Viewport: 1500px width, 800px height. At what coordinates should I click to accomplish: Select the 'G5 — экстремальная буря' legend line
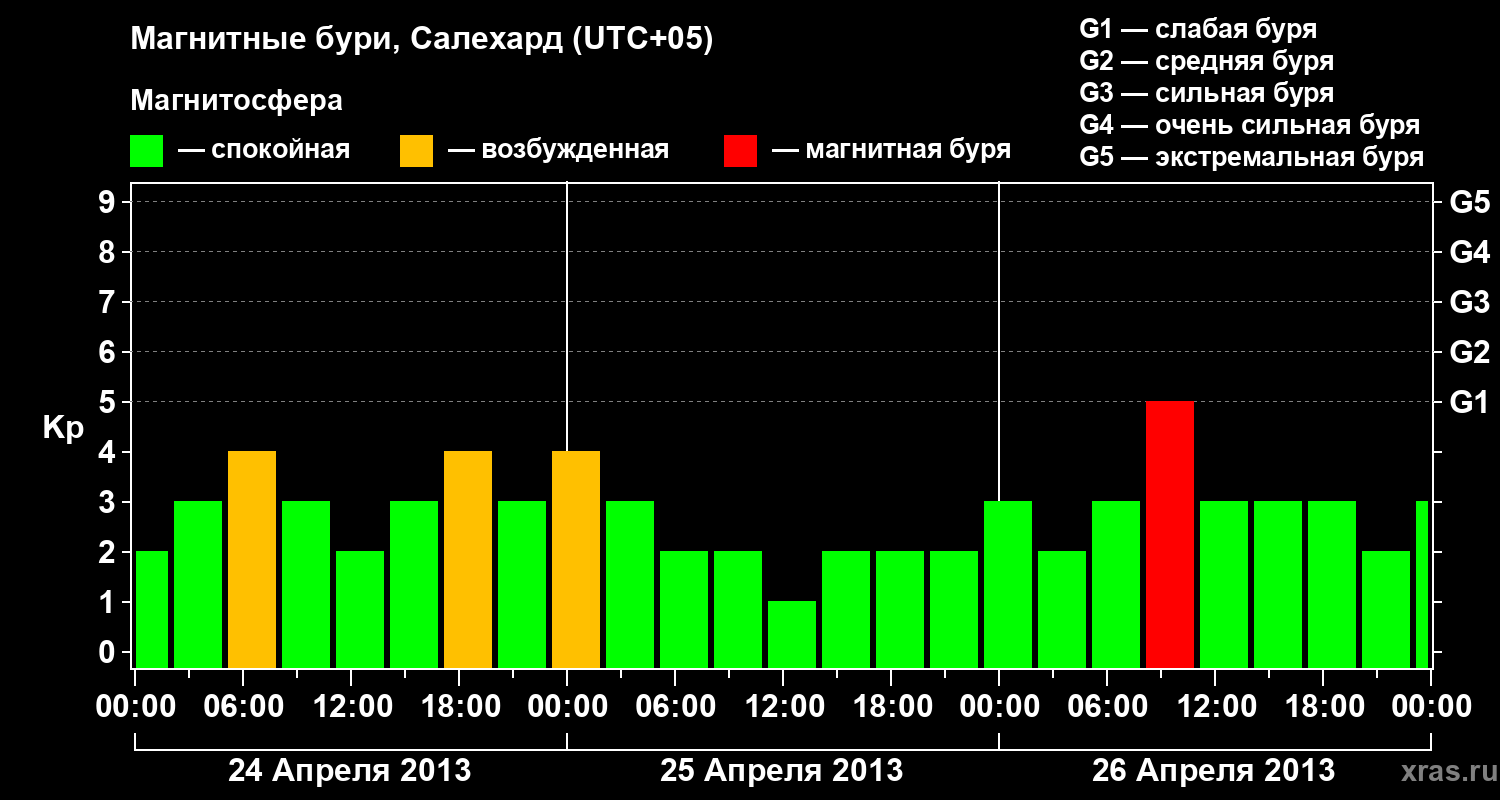pos(1251,157)
